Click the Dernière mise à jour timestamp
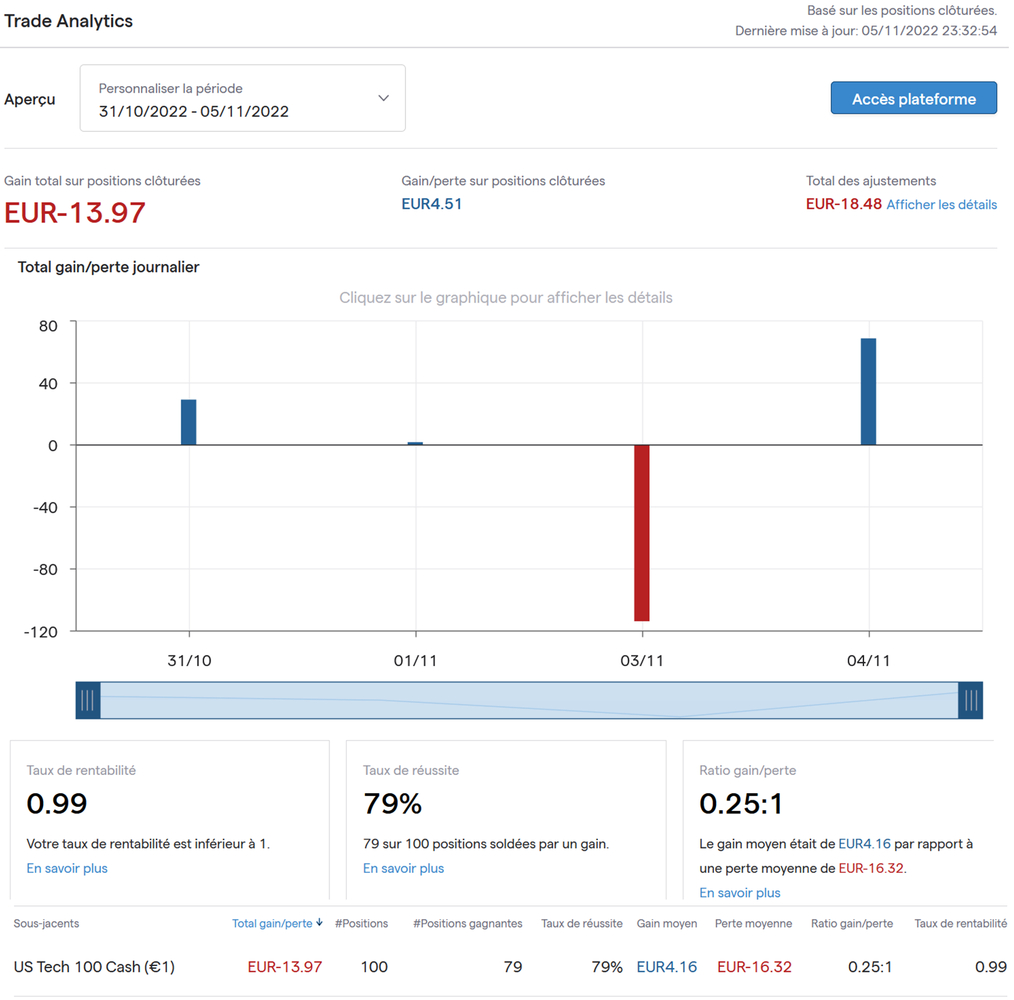Viewport: 1014px width, 1000px height. [866, 30]
